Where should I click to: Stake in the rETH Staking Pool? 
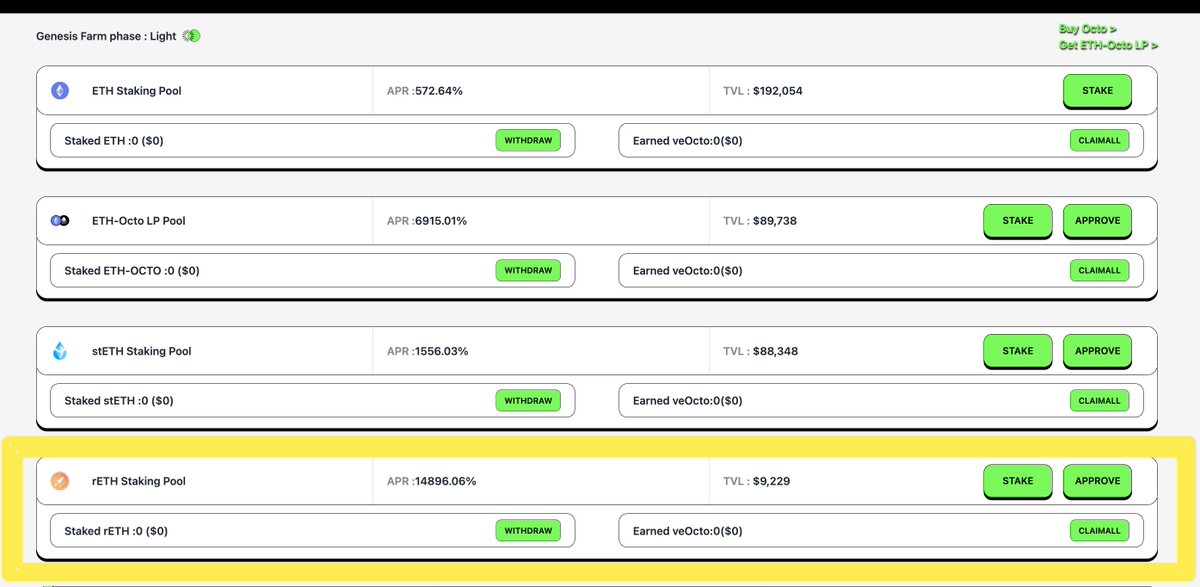coord(1018,481)
